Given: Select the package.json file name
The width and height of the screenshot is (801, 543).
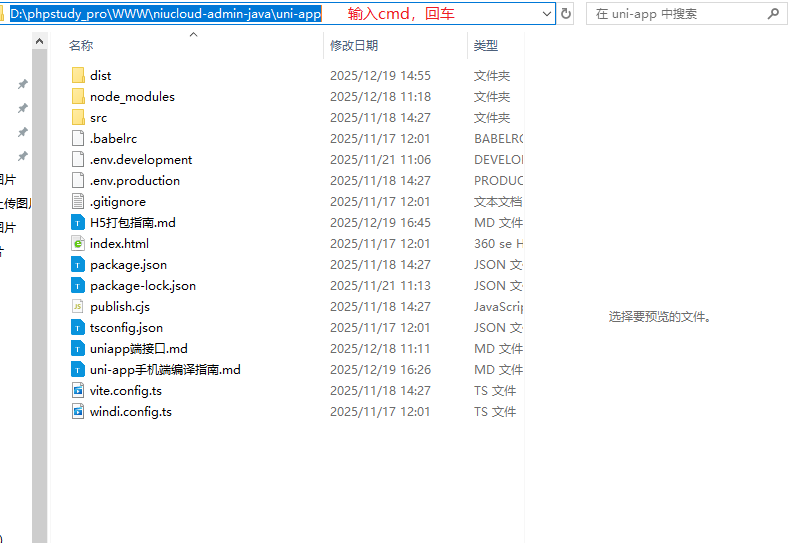Looking at the screenshot, I should [128, 265].
